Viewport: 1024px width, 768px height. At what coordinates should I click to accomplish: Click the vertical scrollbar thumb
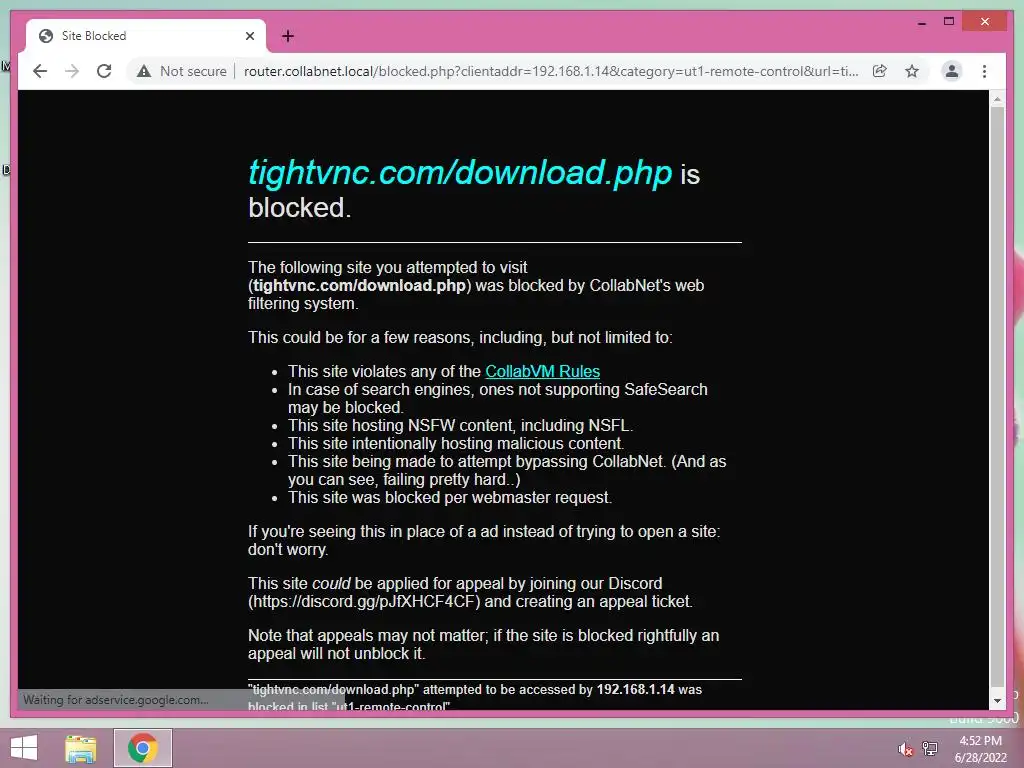pos(997,397)
